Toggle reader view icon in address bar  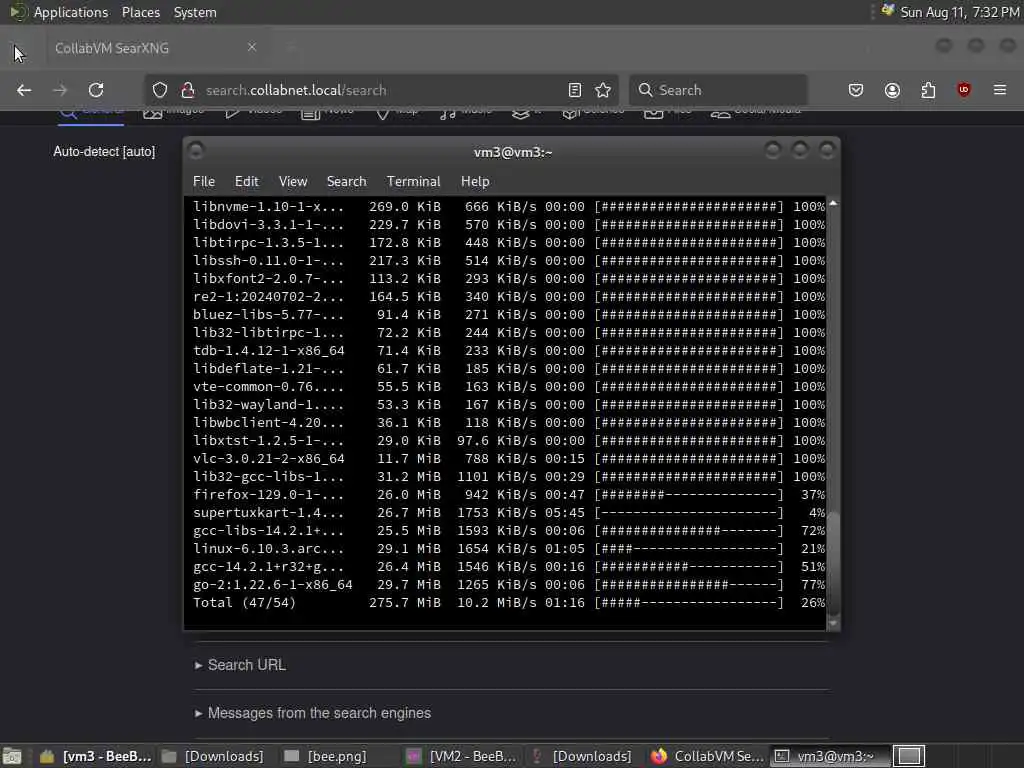coord(575,90)
